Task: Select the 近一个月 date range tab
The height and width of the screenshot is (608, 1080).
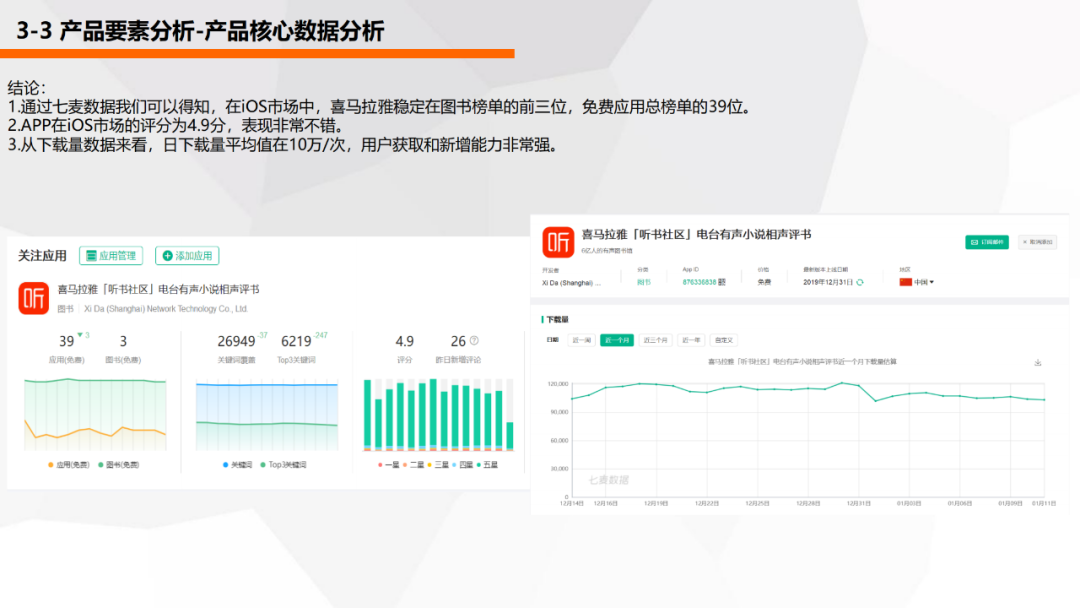Action: tap(616, 340)
